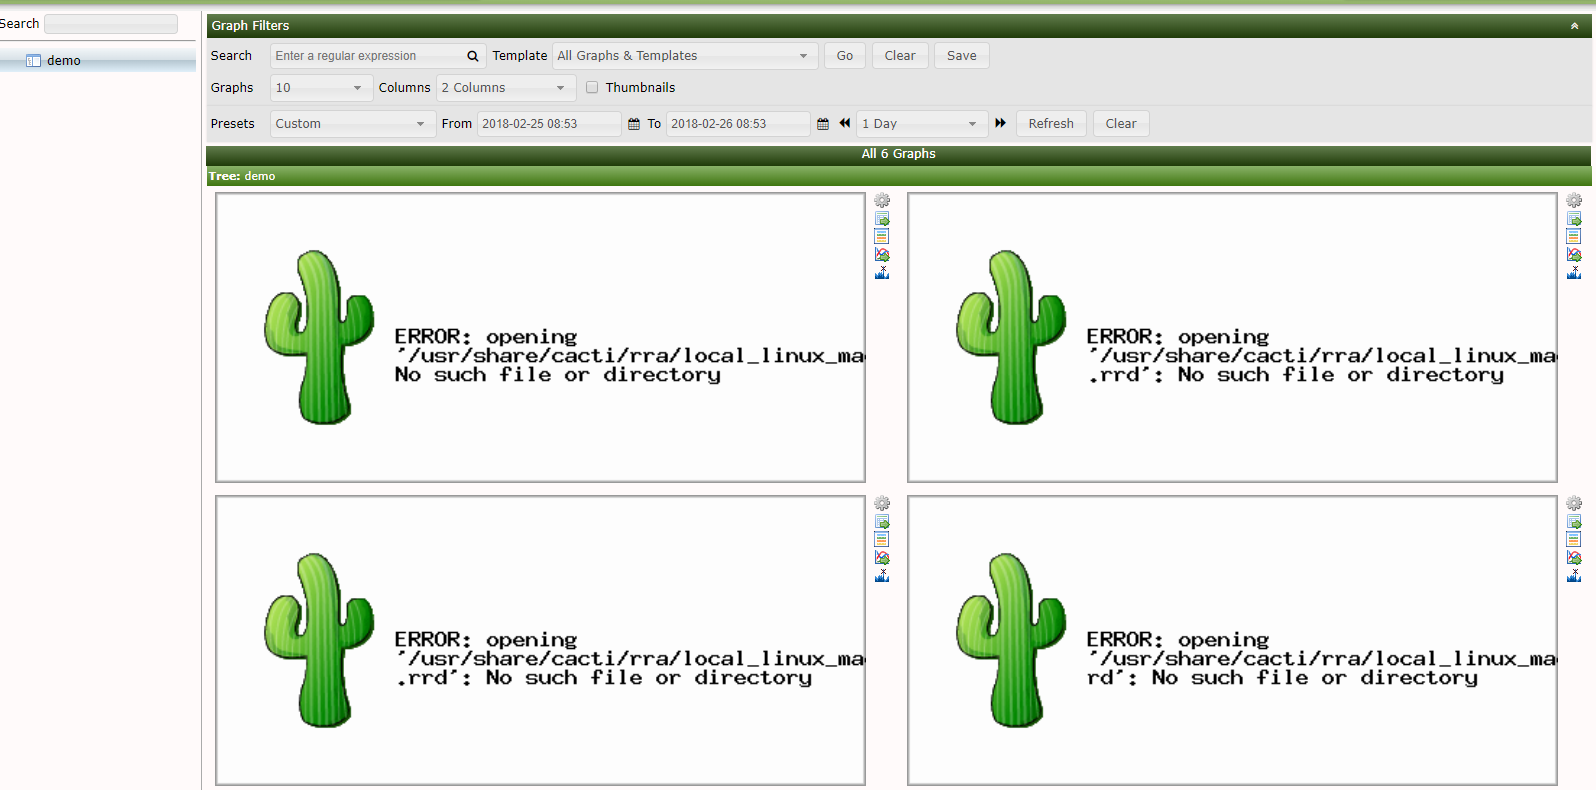
Task: Click the third graph error image
Action: [x=540, y=640]
